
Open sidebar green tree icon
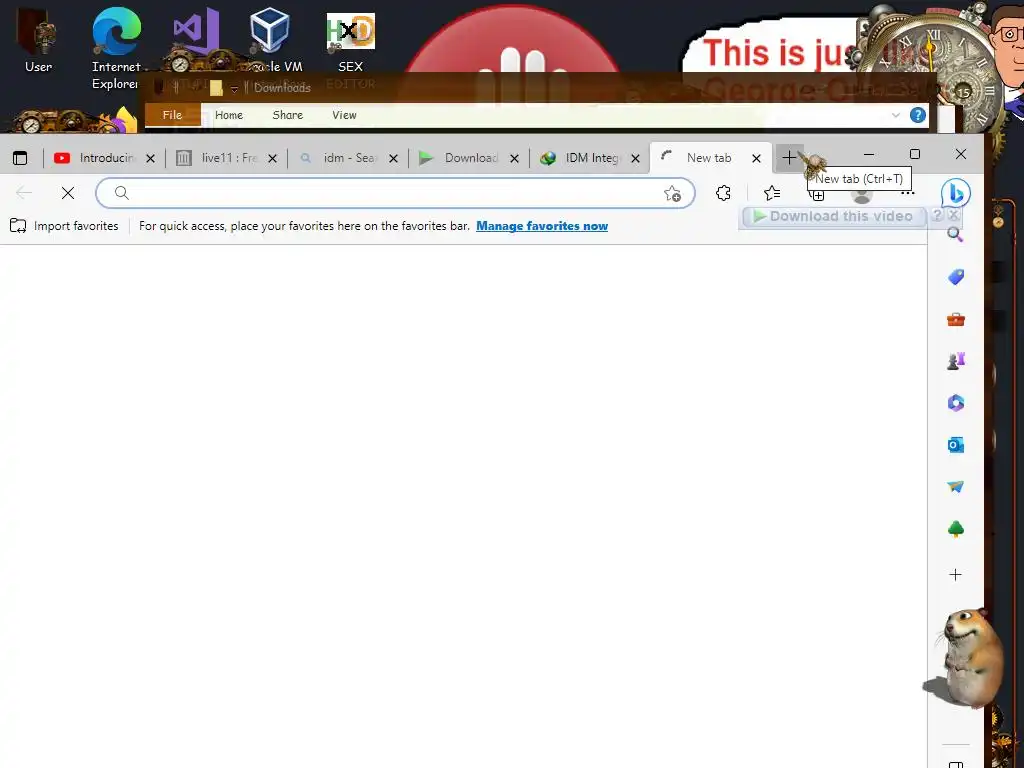point(955,528)
